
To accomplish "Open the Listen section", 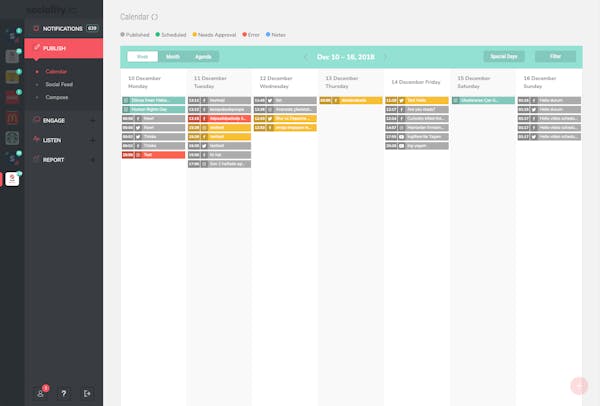I will click(52, 140).
